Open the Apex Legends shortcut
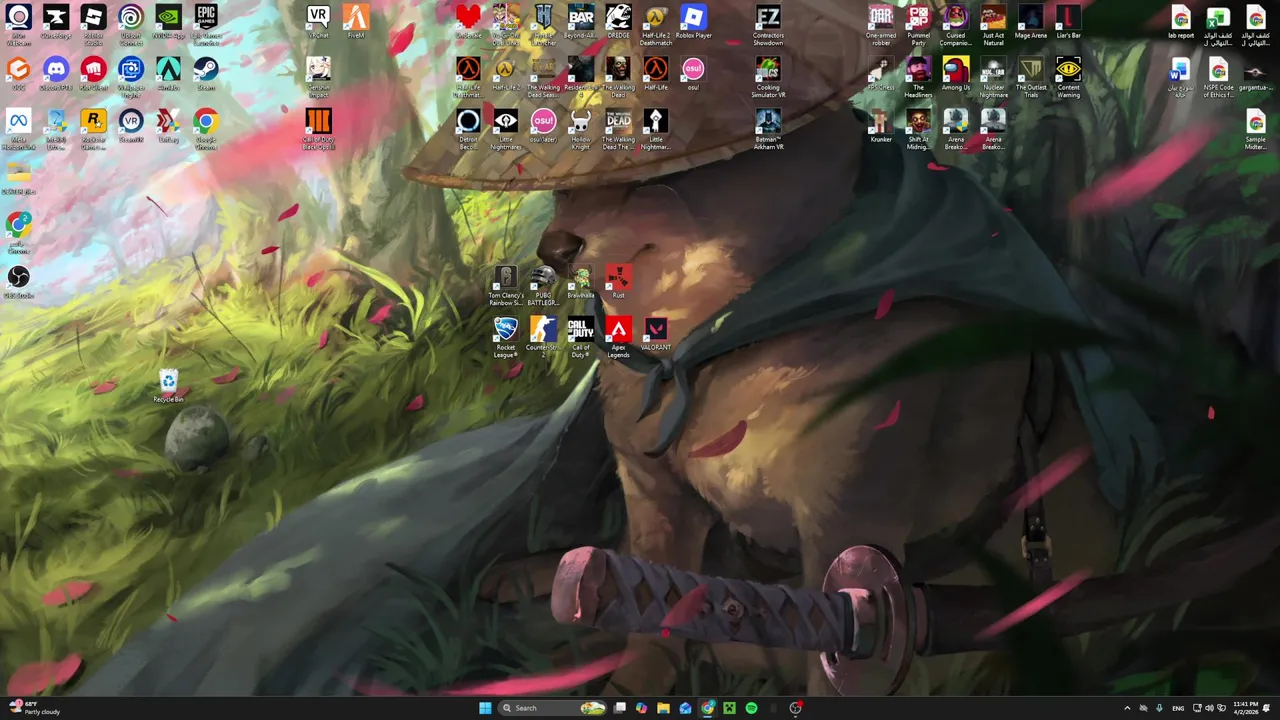 [x=618, y=336]
